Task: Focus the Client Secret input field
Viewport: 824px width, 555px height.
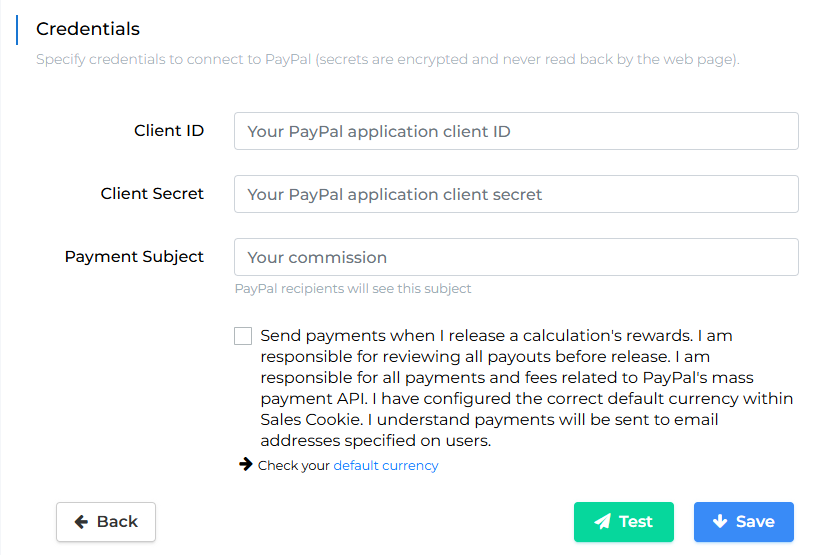Action: (516, 194)
